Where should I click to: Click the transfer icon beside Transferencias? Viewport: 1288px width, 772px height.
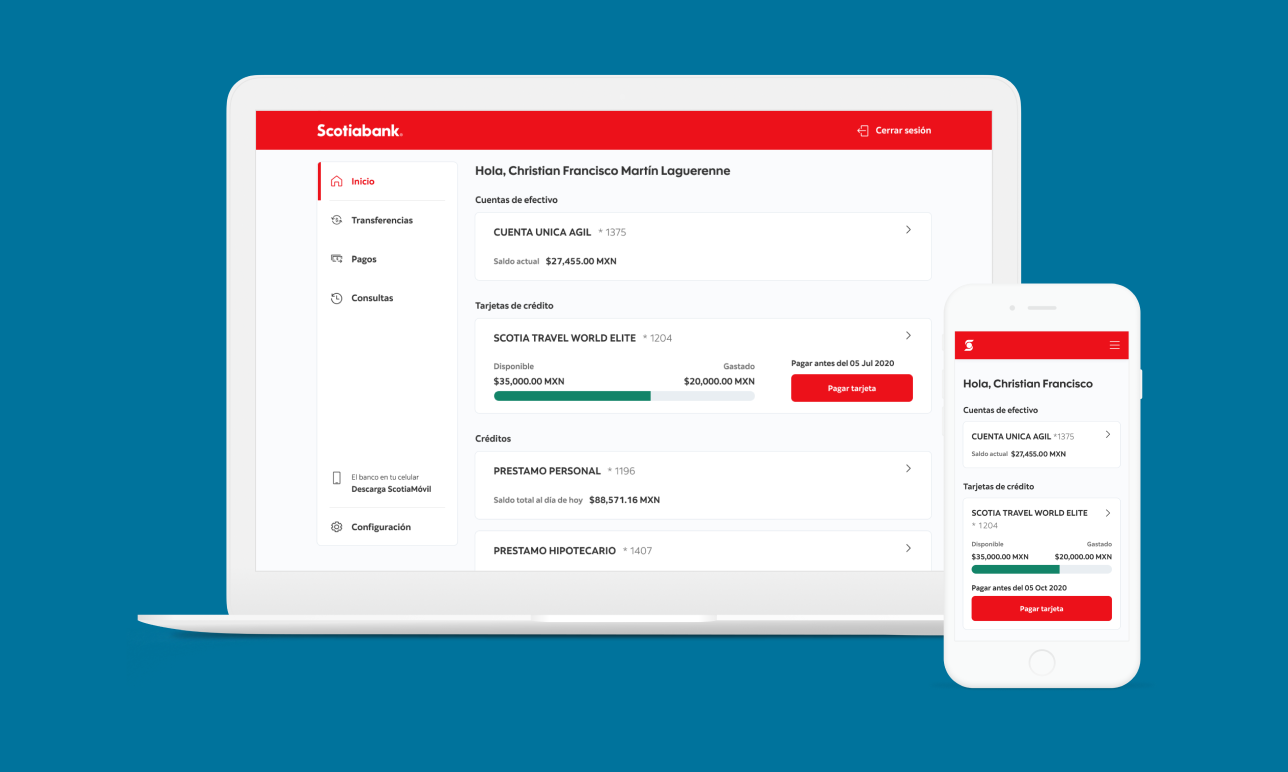pos(337,220)
